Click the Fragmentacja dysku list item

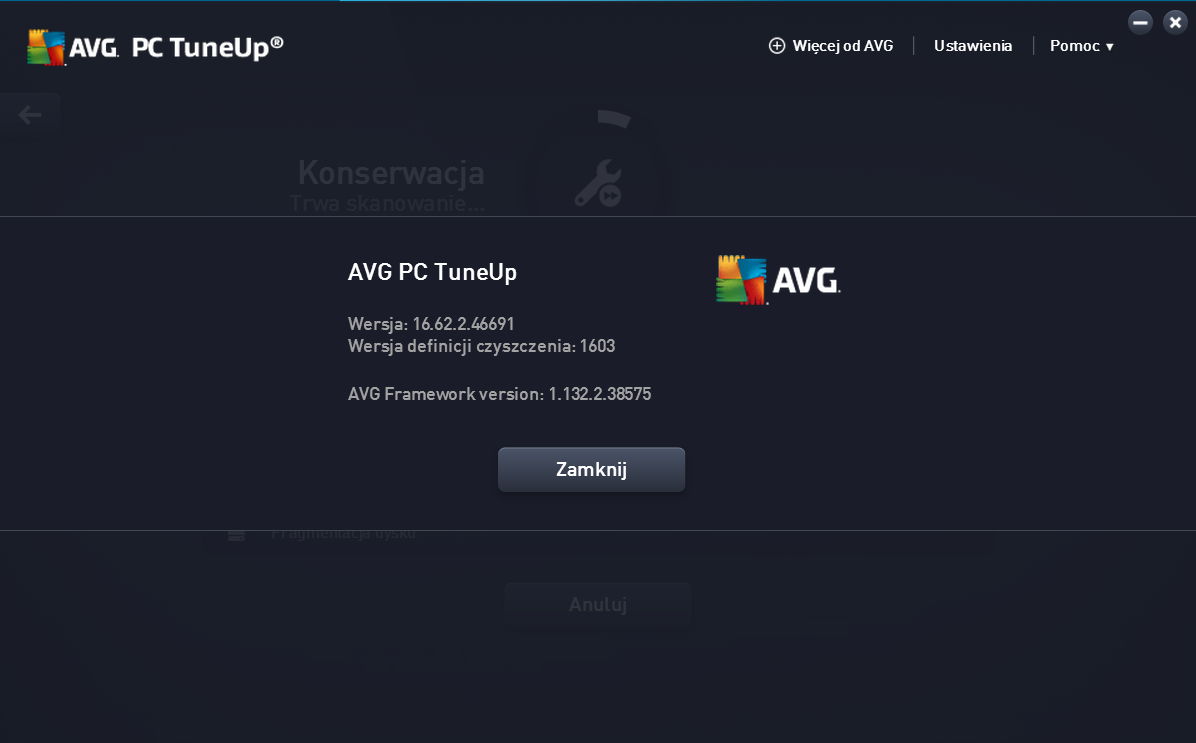(x=343, y=534)
